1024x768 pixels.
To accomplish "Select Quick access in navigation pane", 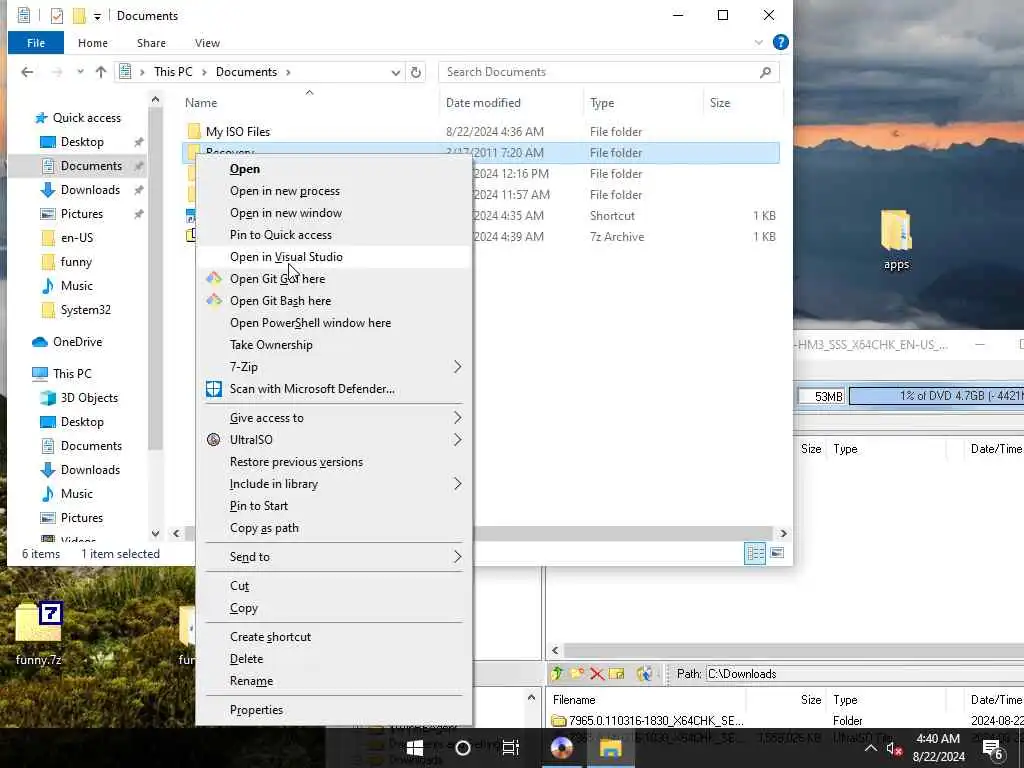I will 78,118.
